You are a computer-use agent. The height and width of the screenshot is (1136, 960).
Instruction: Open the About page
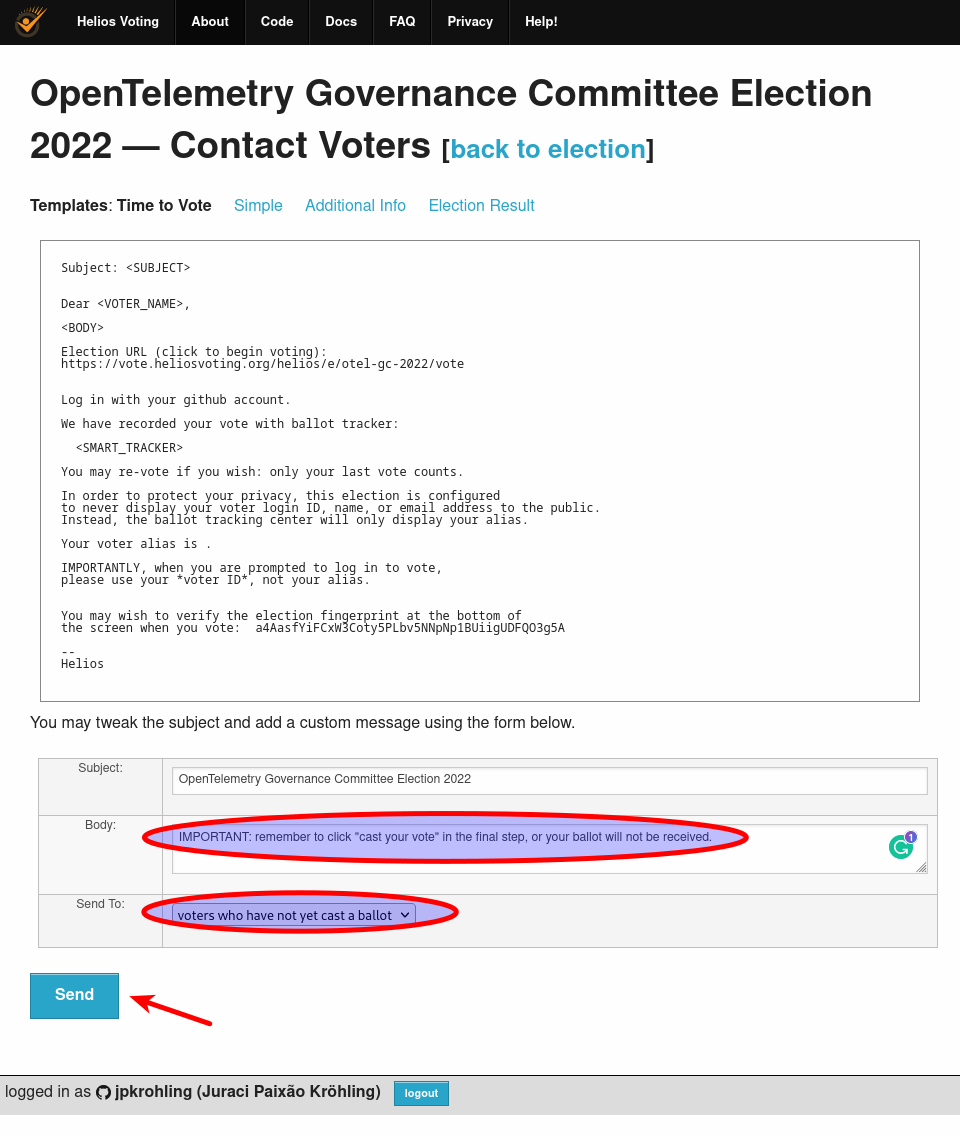210,21
